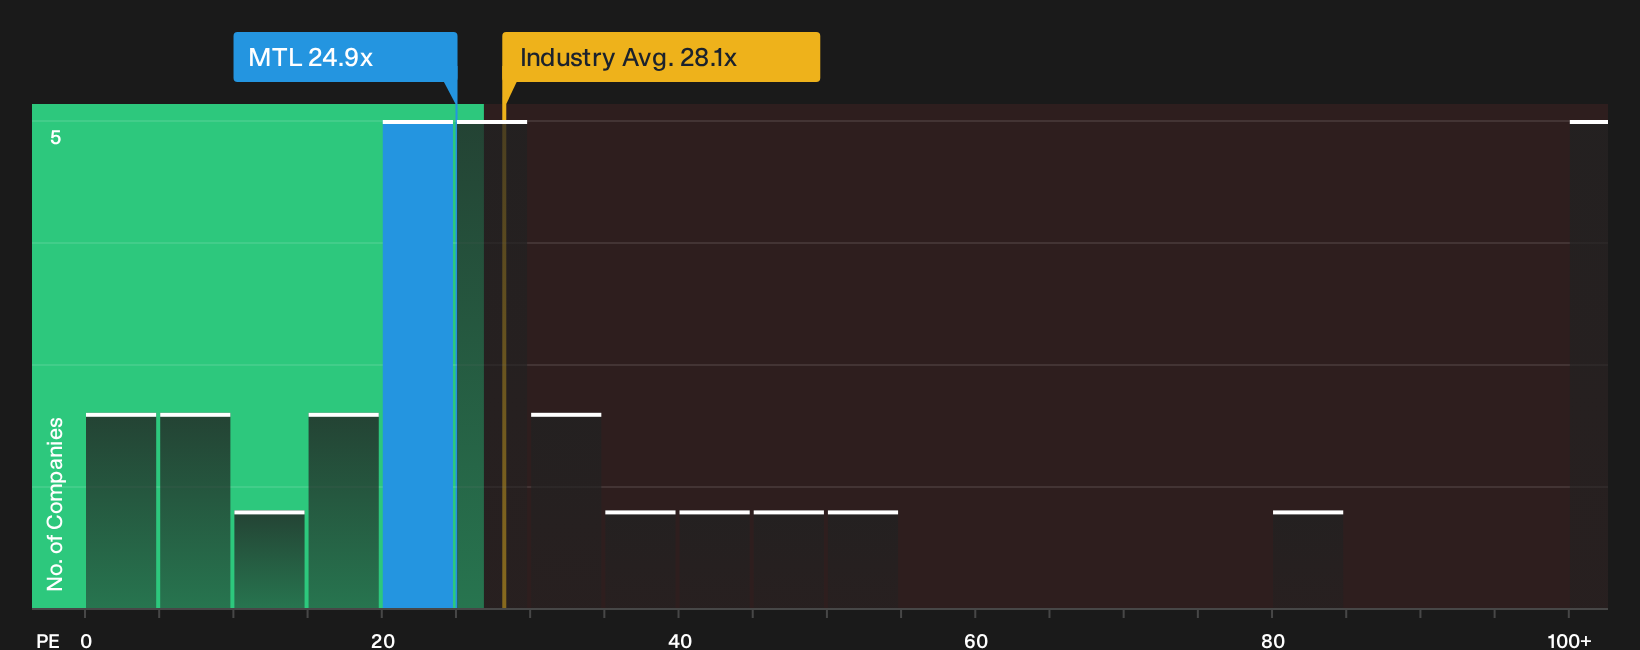Select the histogram bar at PE 35-40
This screenshot has width=1640, height=650.
pos(640,560)
